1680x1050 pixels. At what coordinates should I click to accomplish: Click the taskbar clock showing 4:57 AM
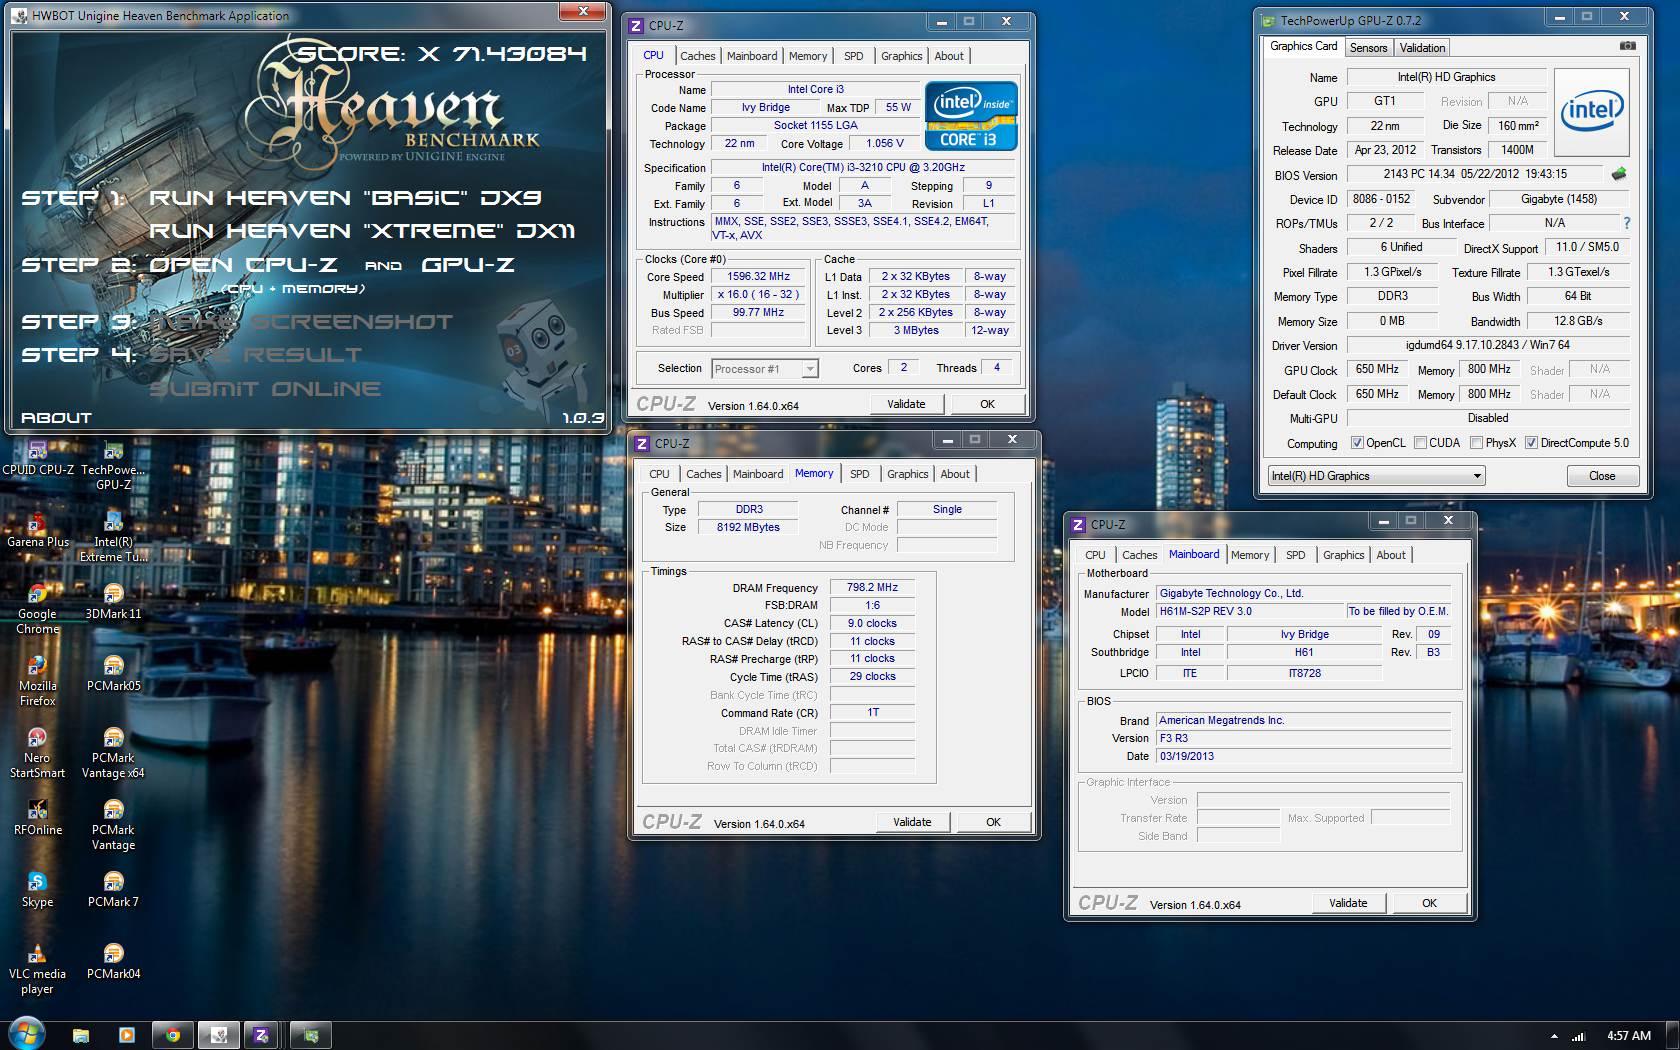pos(1629,1036)
